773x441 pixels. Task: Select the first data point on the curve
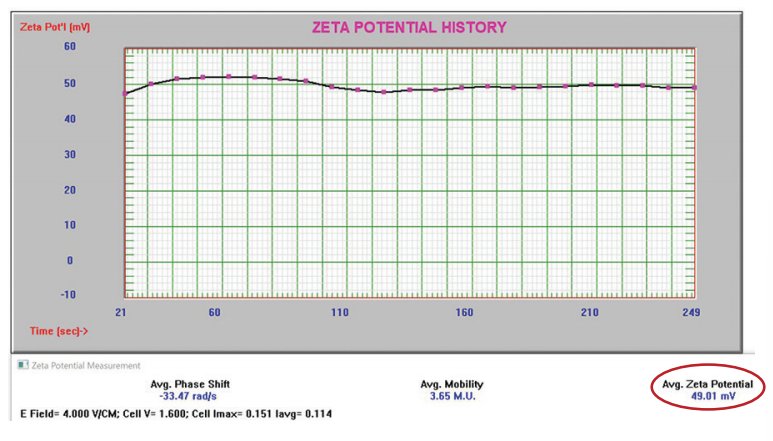(x=125, y=93)
